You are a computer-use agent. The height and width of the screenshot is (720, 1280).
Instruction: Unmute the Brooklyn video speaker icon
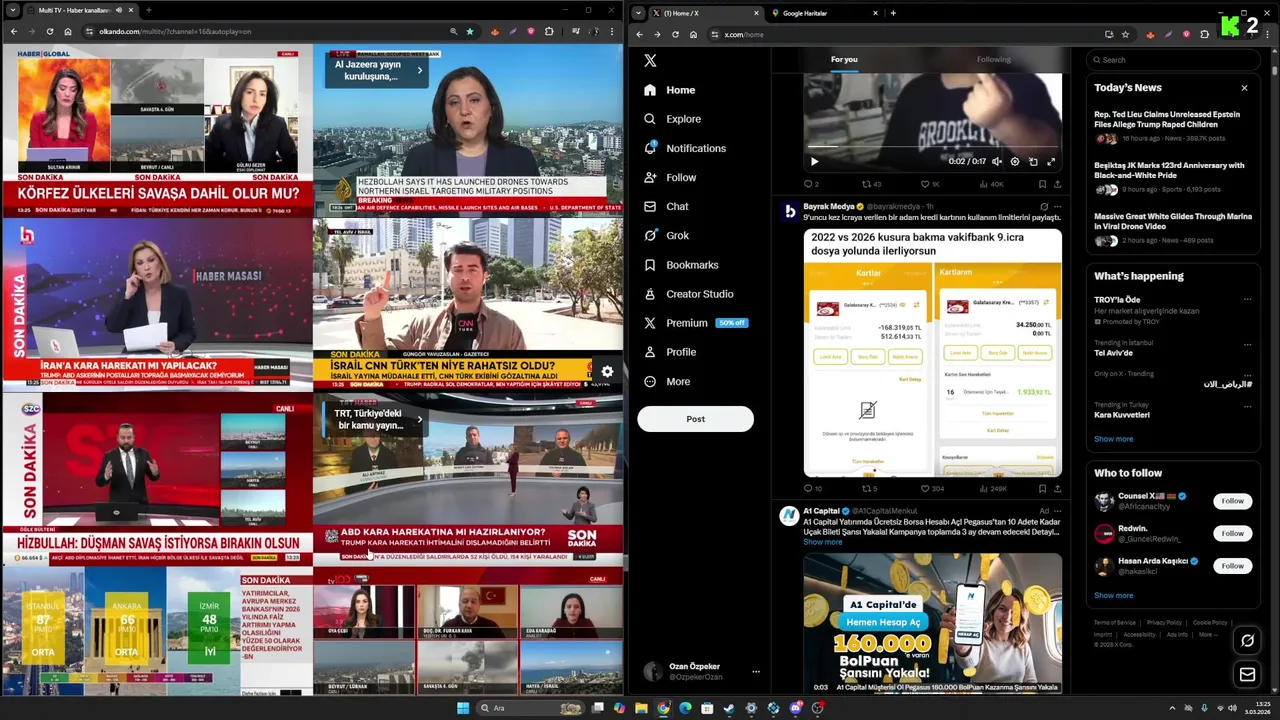[996, 161]
